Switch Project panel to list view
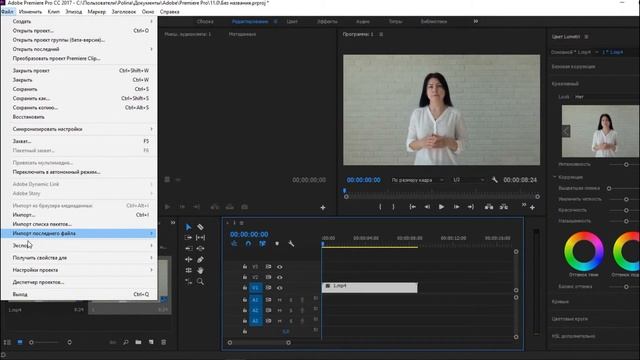Screen dimensions: 640x360 [x=7, y=342]
